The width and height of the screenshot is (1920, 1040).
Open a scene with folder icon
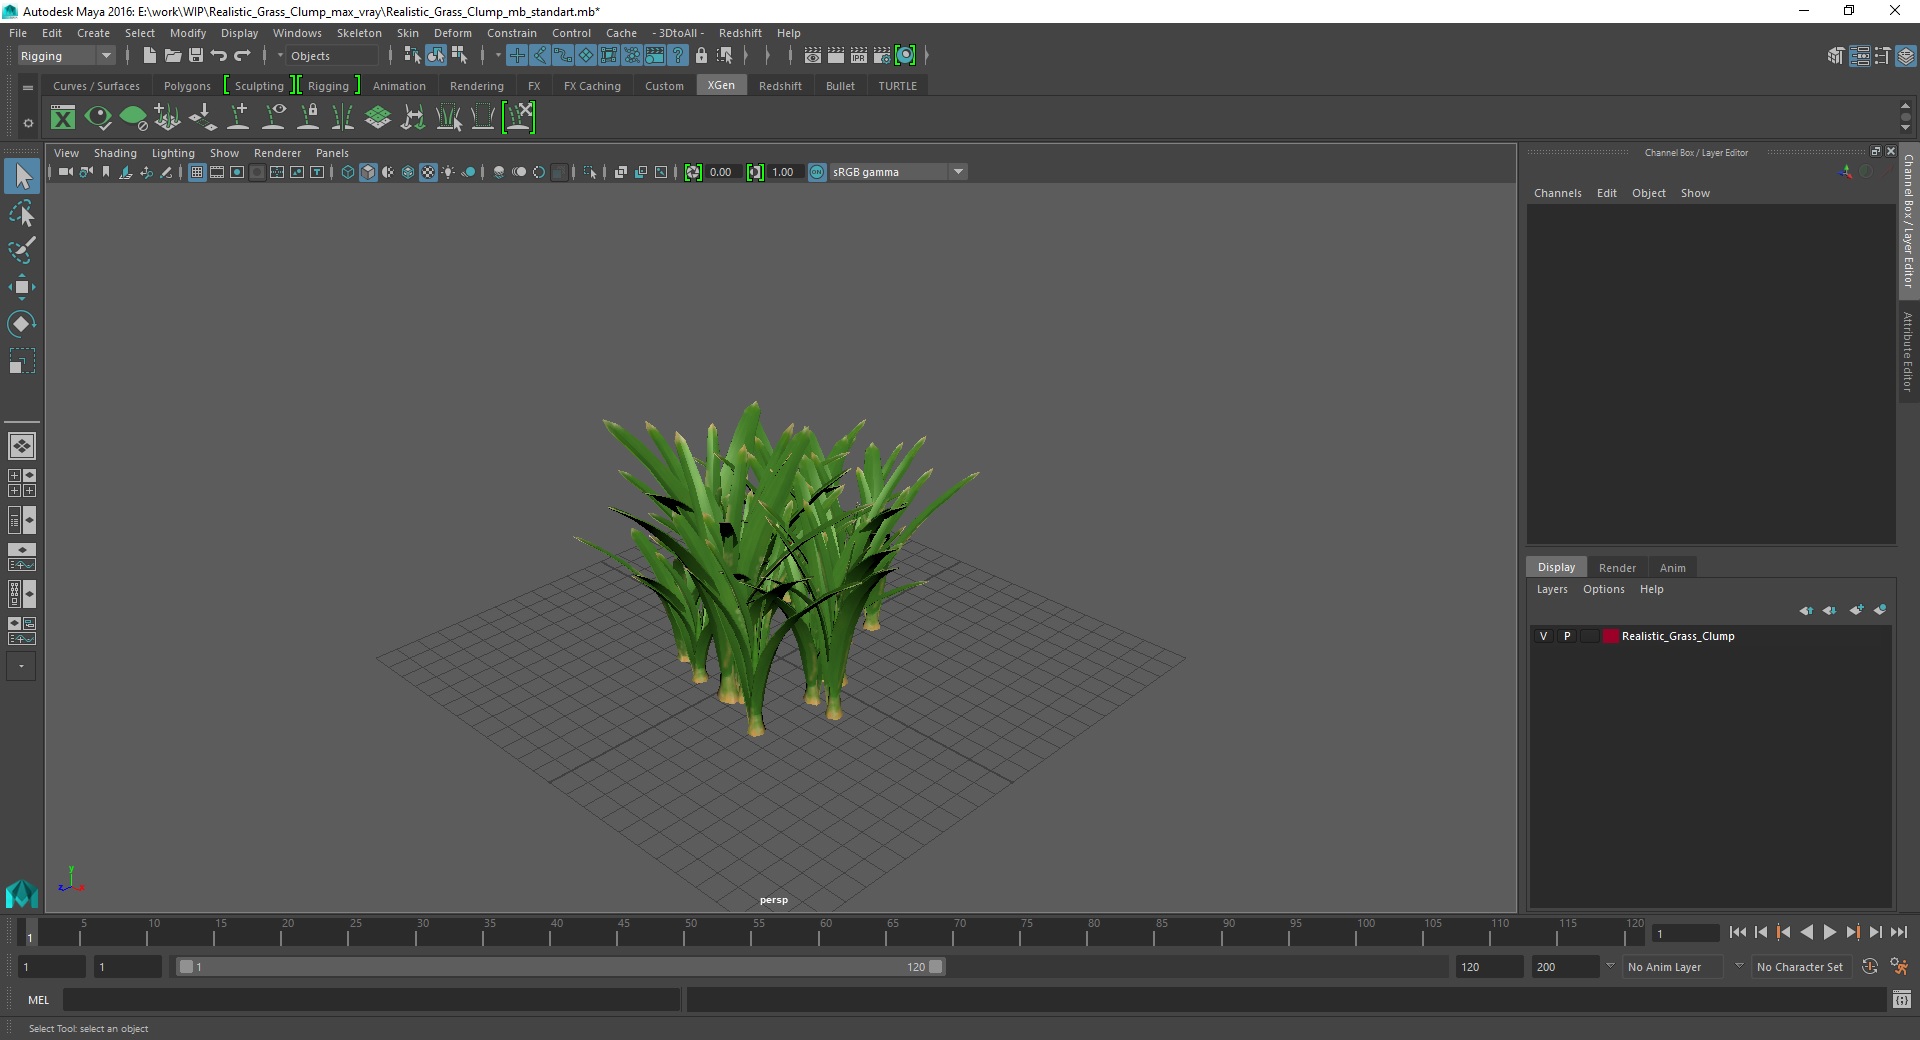172,56
